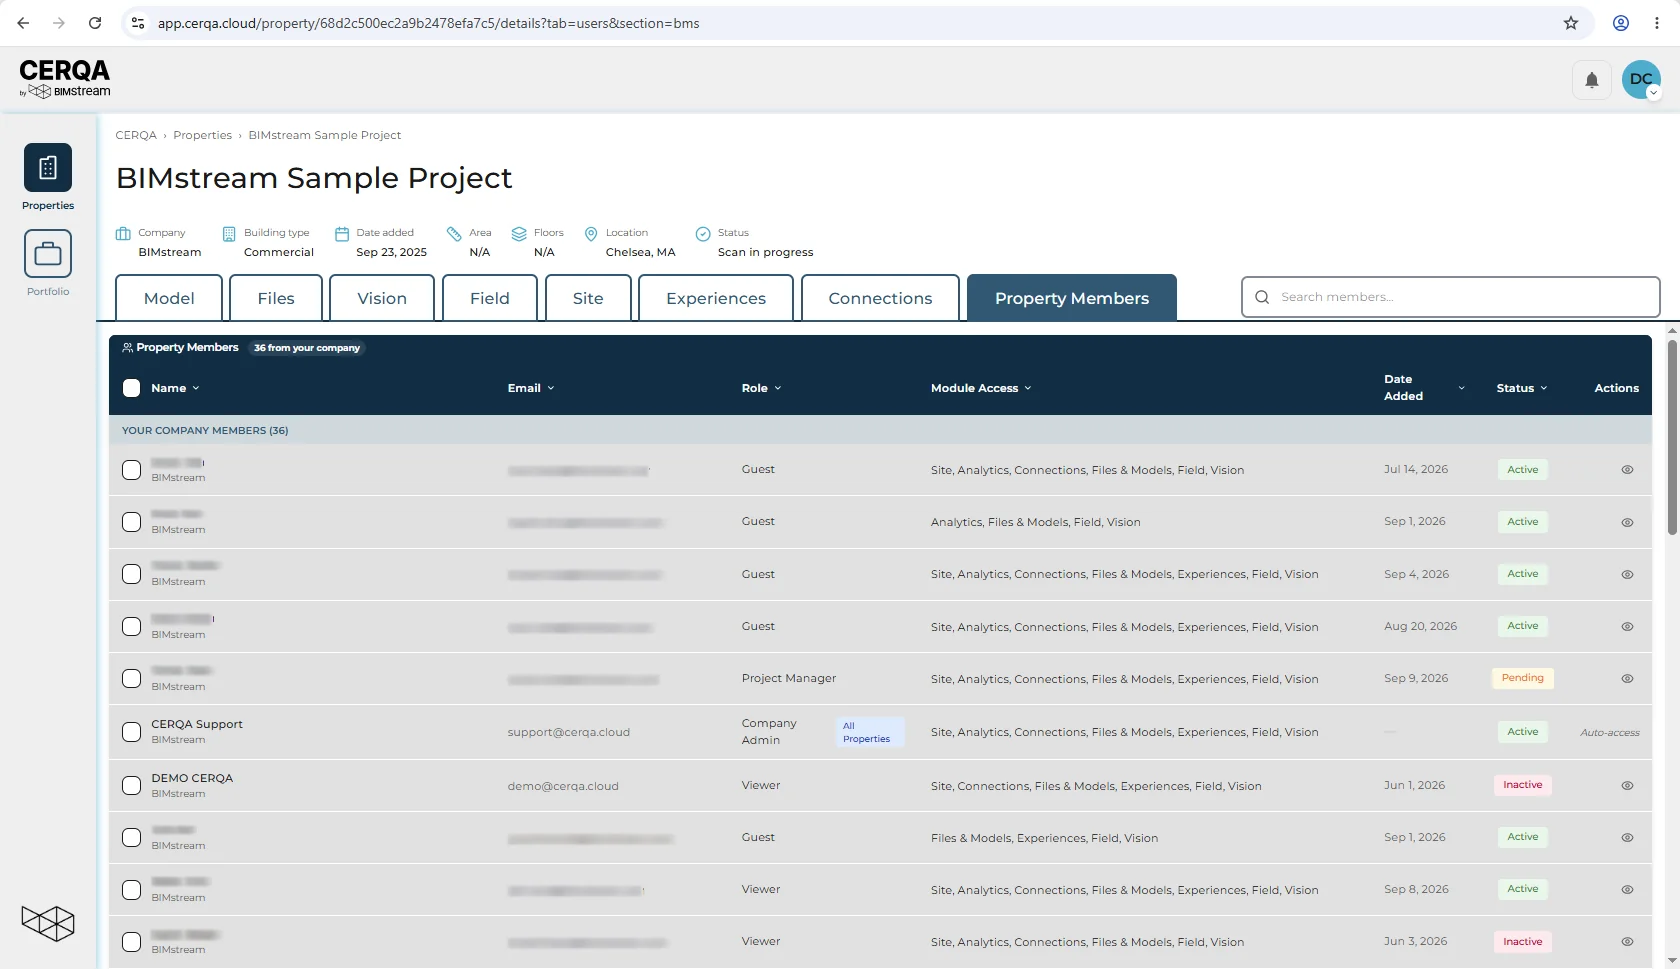Image resolution: width=1680 pixels, height=969 pixels.
Task: Select the CERQA Support checkbox
Action: pos(131,732)
